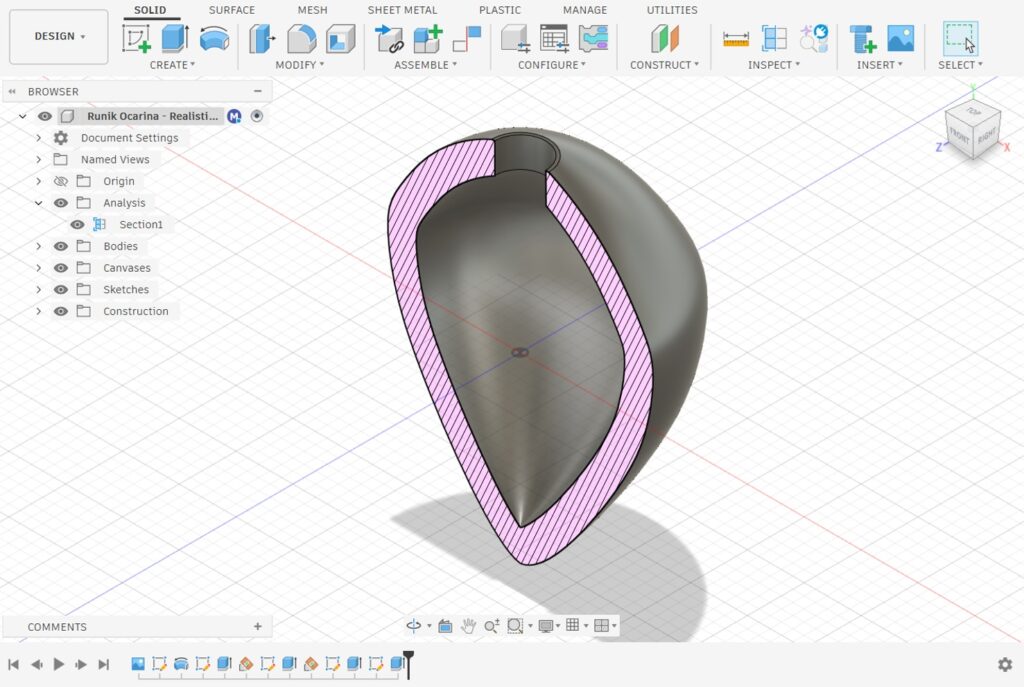Expand the Named Views node
The height and width of the screenshot is (687, 1024).
pos(39,159)
